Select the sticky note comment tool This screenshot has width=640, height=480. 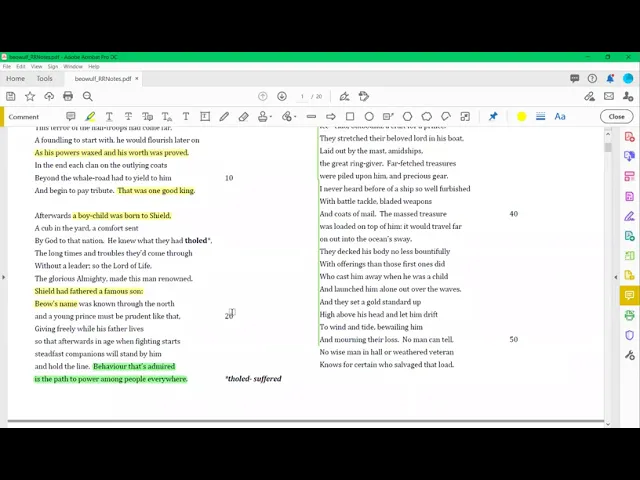(71, 117)
